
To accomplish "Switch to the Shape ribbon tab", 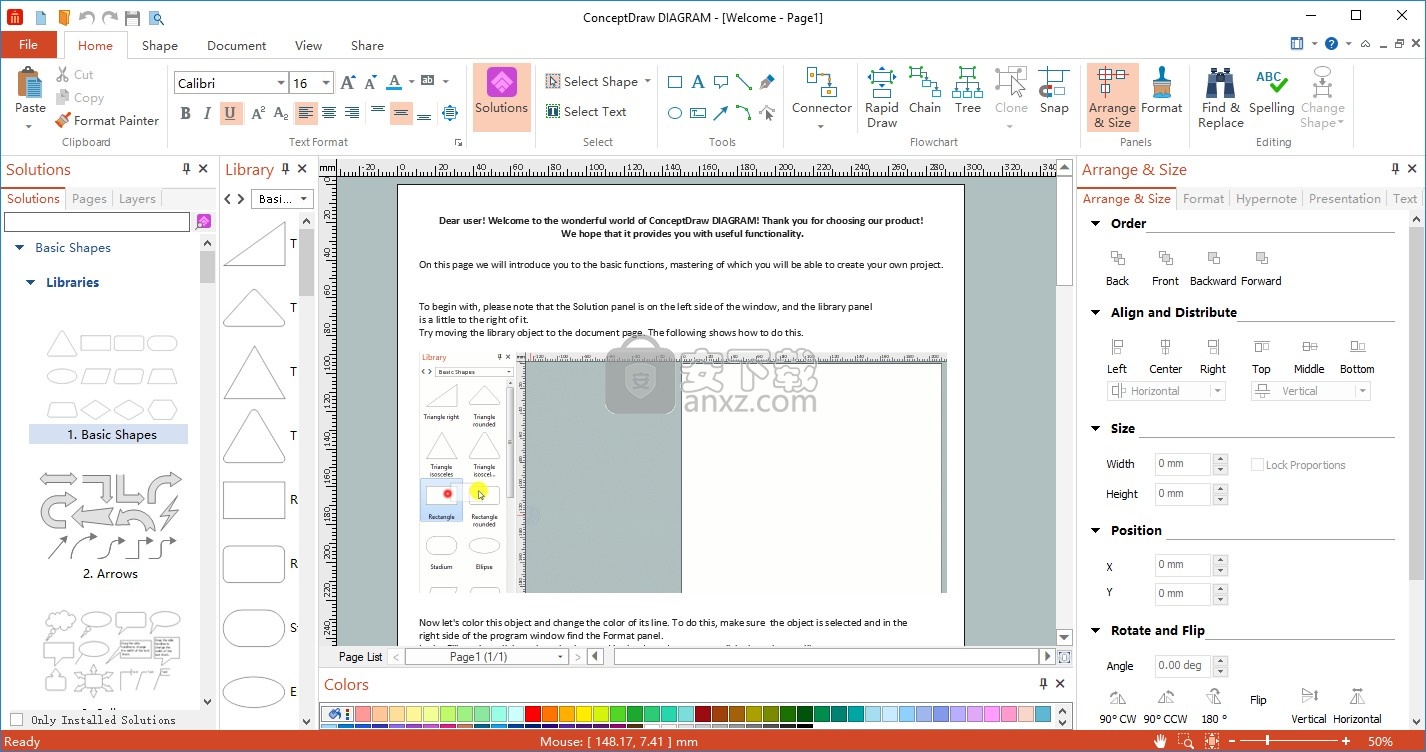I will click(159, 45).
